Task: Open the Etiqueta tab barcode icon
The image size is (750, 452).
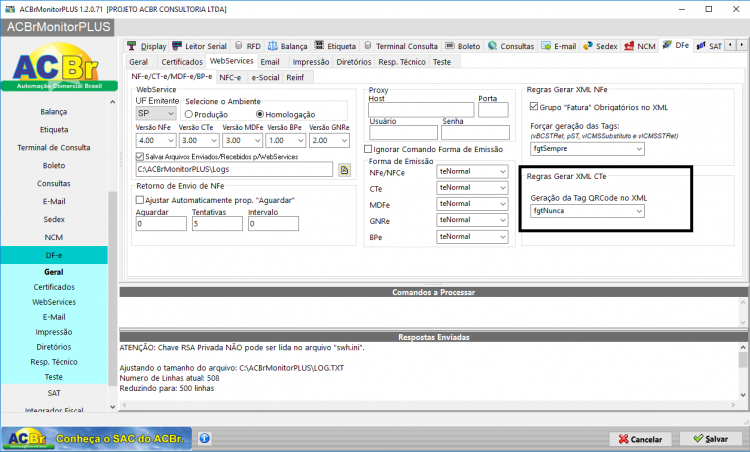Action: point(319,45)
